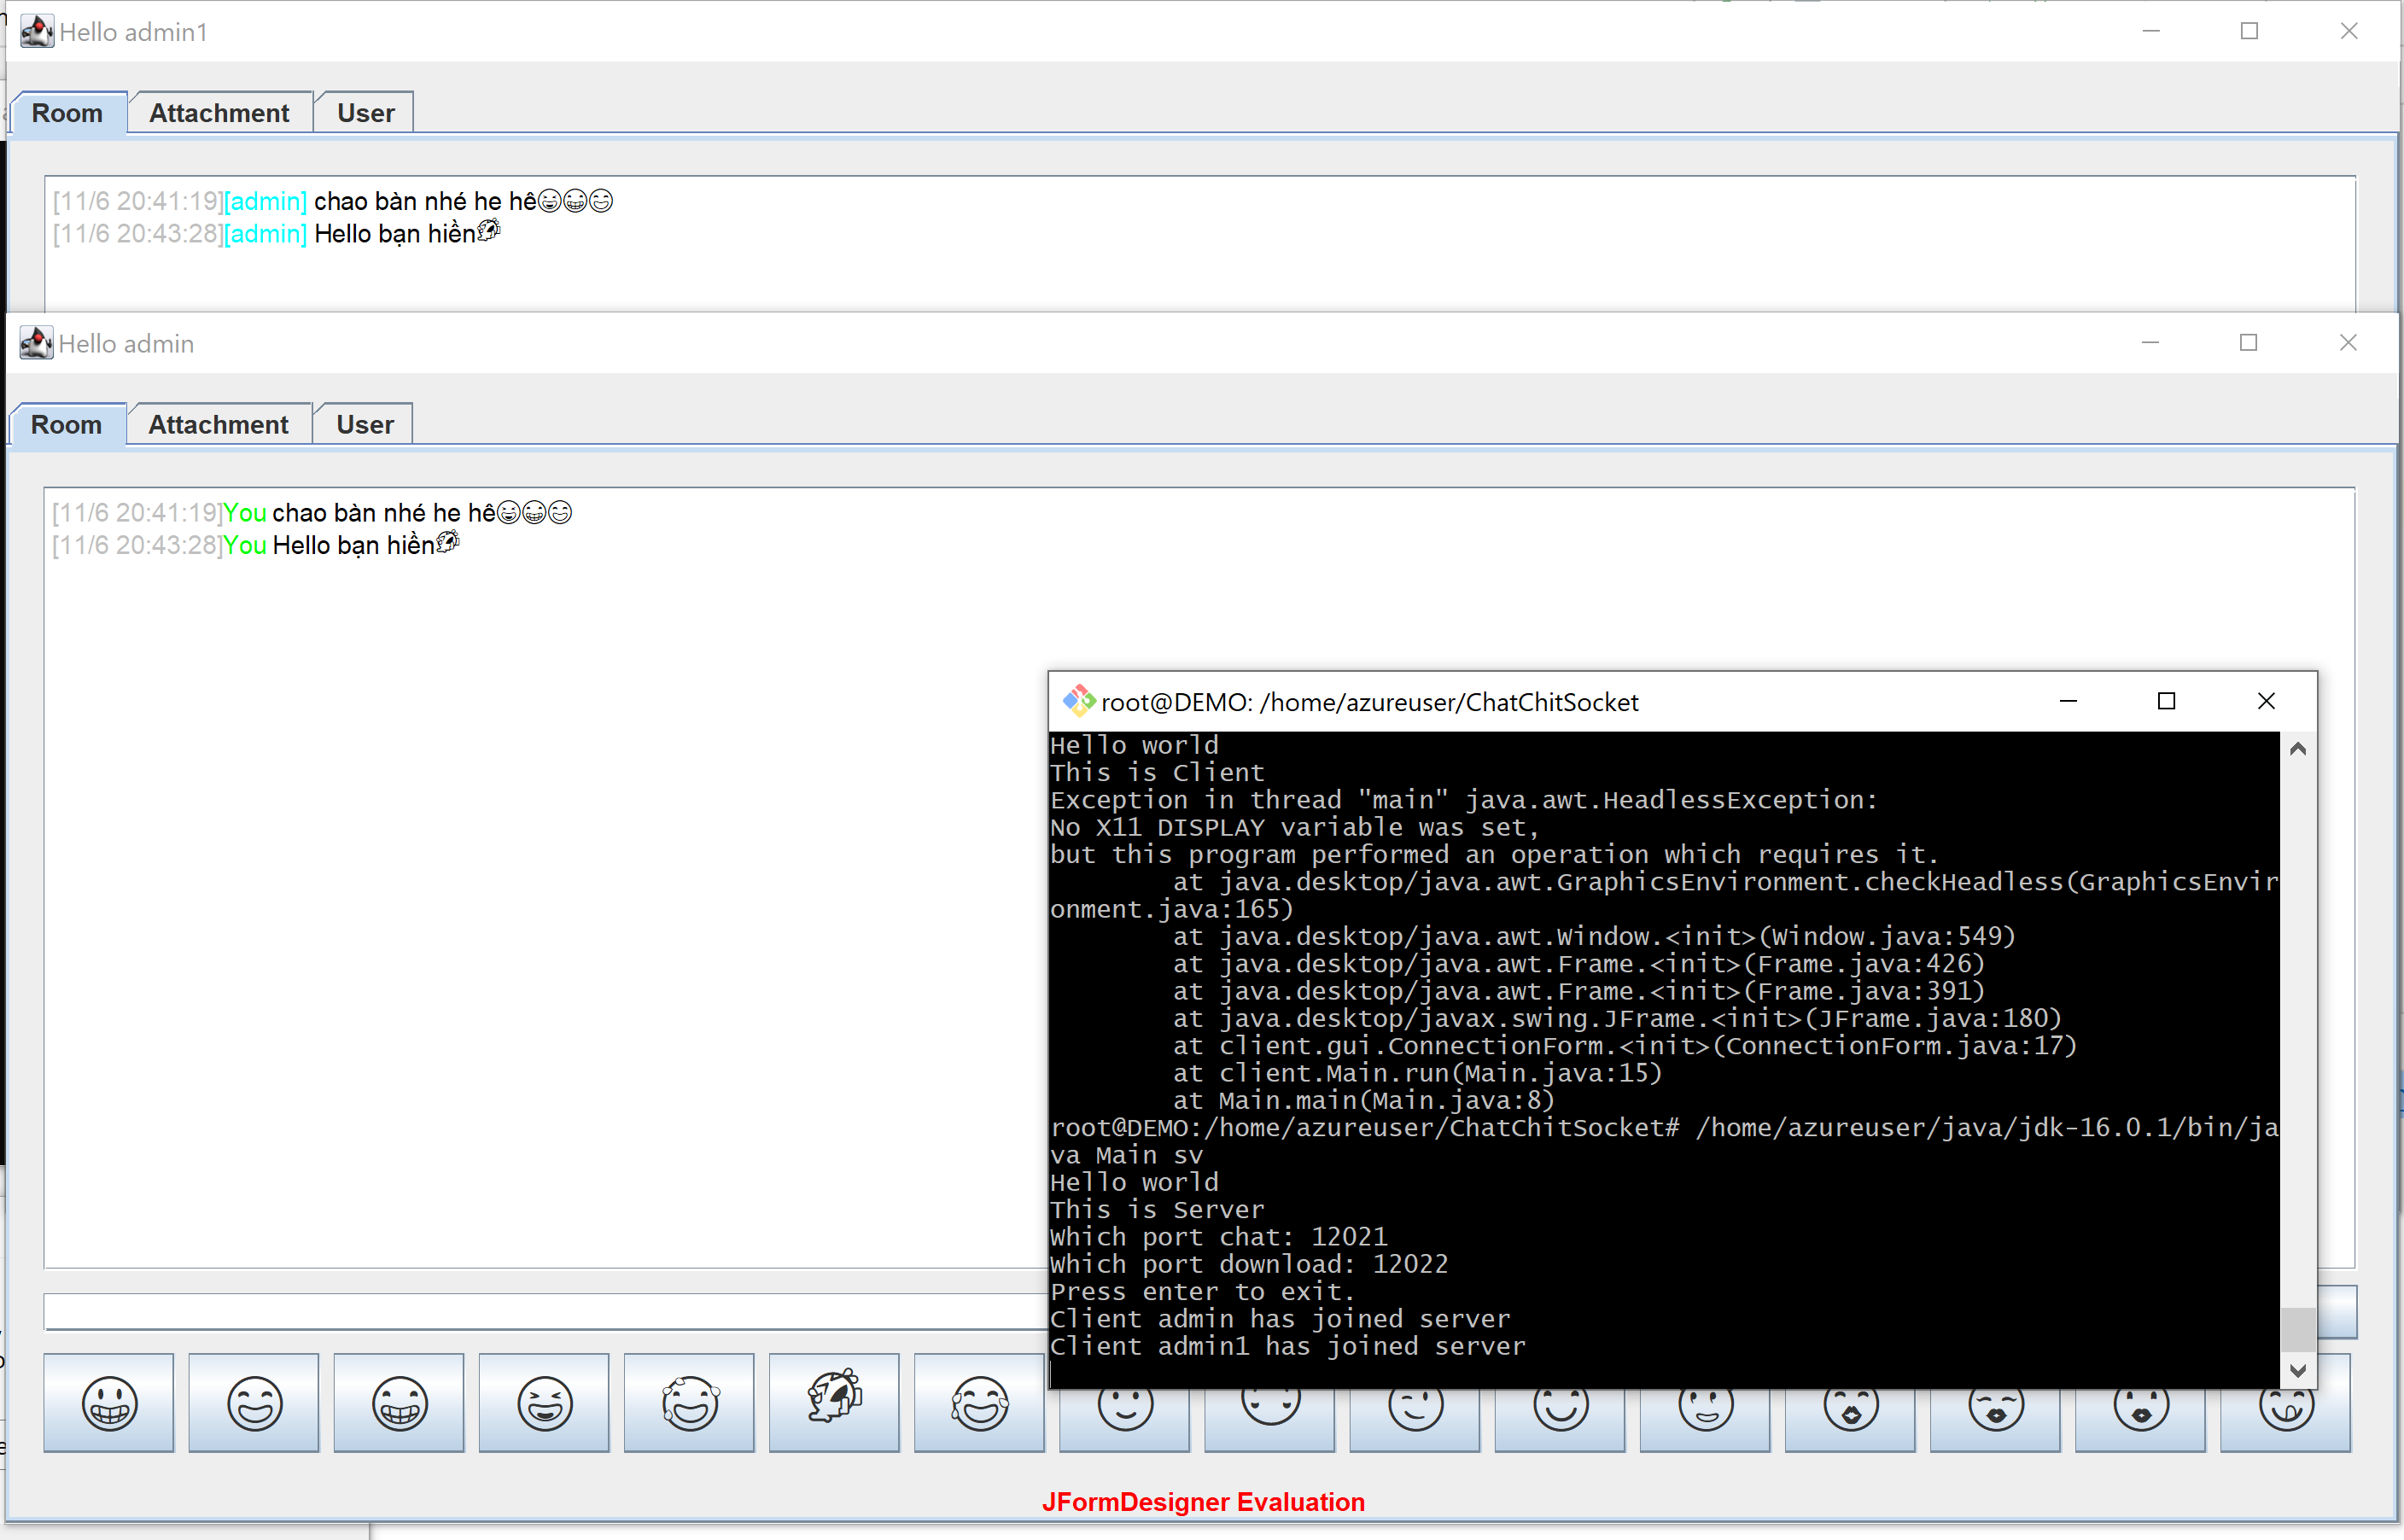The image size is (2404, 1540).
Task: Open the Attachment tab in Hello admin1
Action: pos(219,112)
